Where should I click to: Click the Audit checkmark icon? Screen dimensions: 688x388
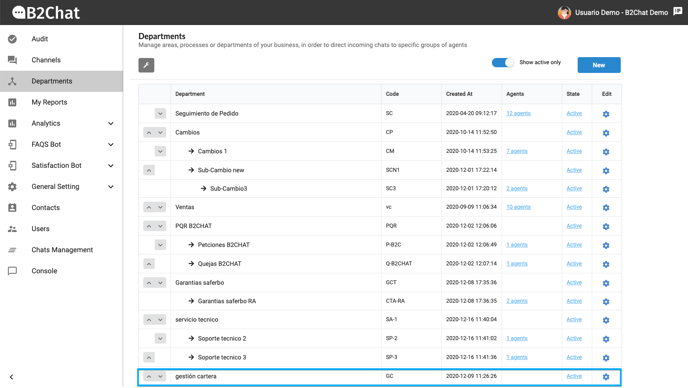point(12,39)
